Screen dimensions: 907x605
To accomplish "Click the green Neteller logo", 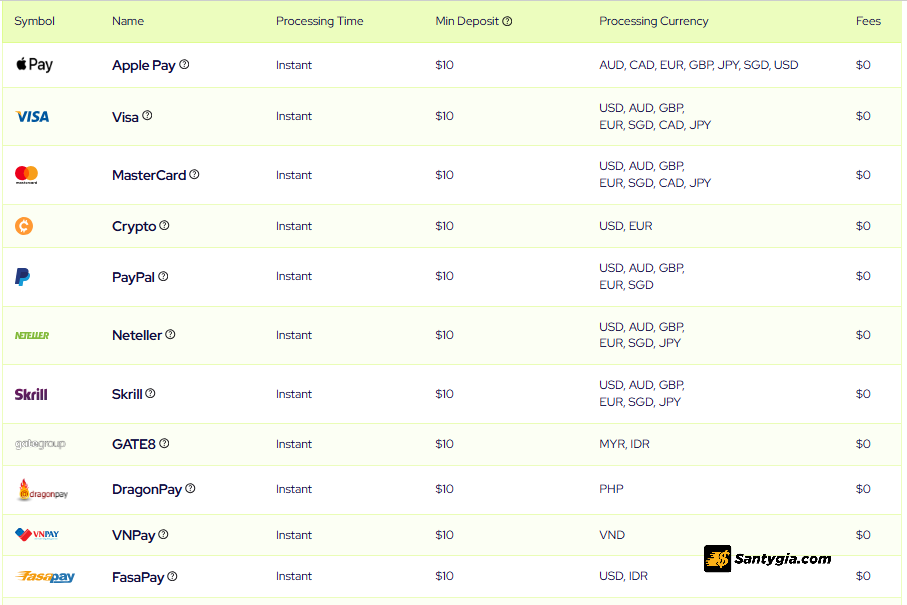I will (x=32, y=335).
